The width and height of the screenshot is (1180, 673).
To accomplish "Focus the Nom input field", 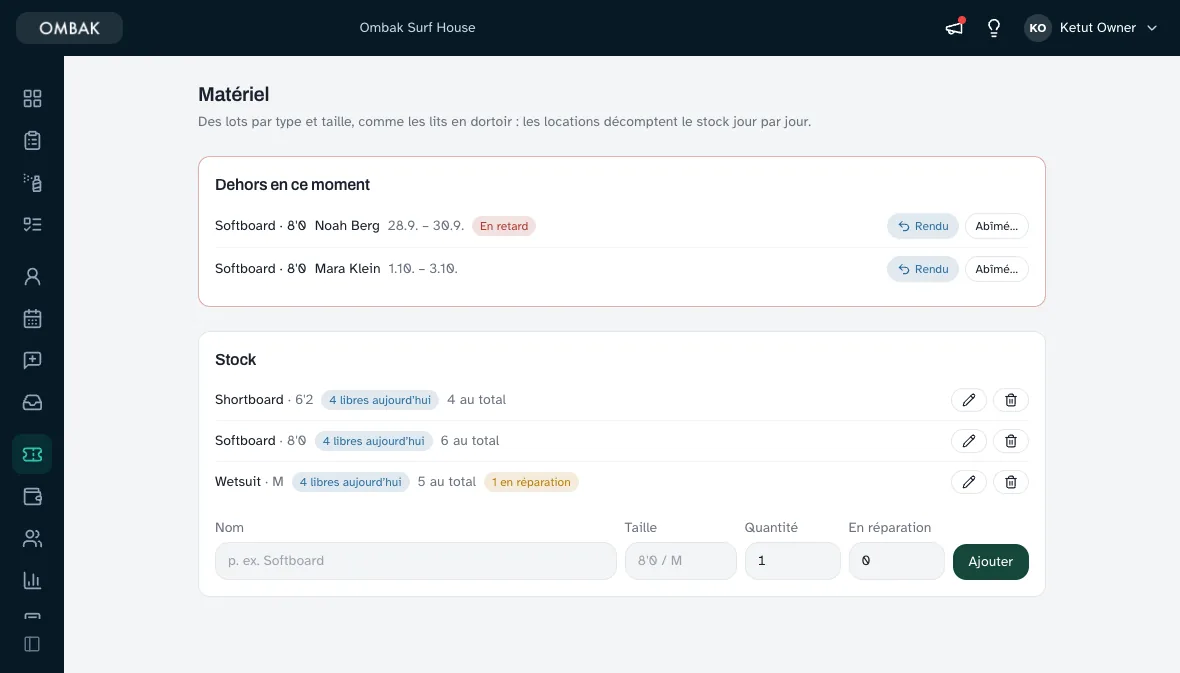I will pos(415,561).
